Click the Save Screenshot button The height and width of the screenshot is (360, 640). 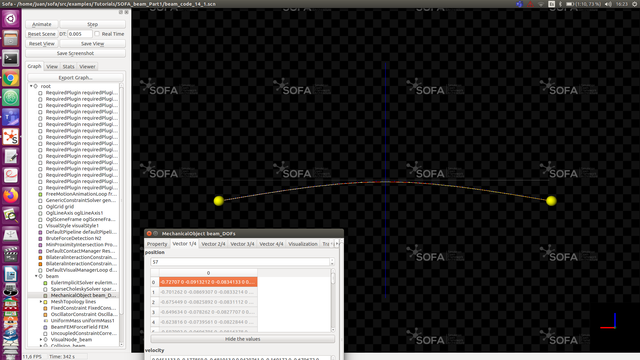tap(76, 53)
